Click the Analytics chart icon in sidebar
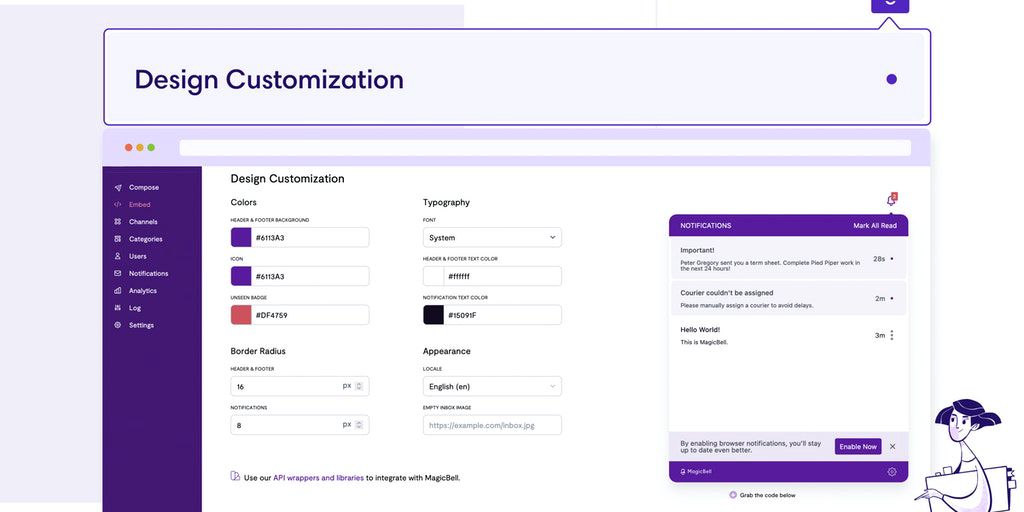The height and width of the screenshot is (512, 1024). pos(118,291)
